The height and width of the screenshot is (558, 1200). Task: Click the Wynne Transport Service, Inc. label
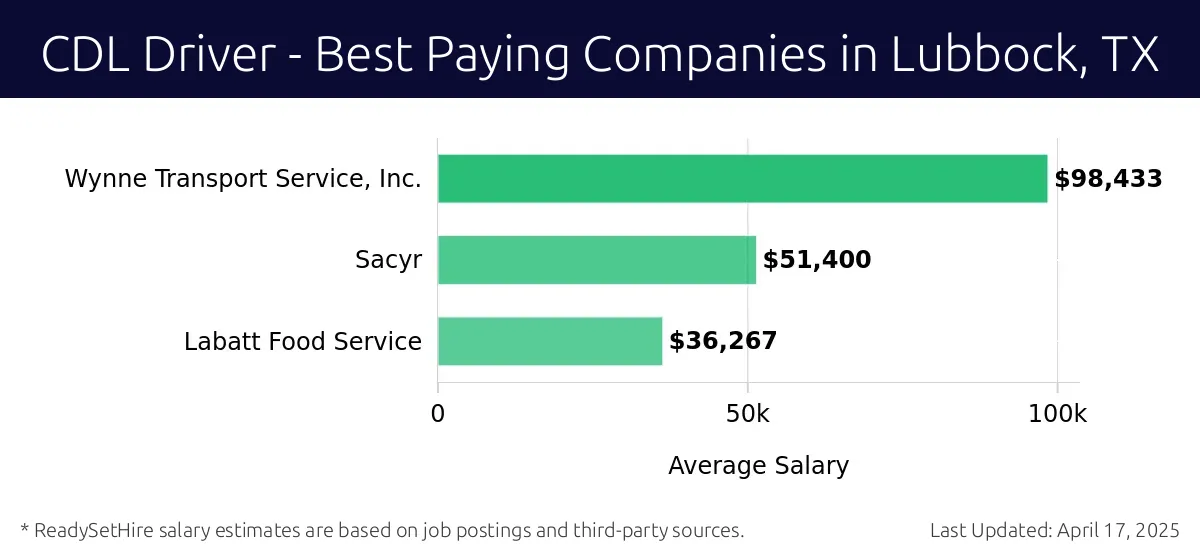pyautogui.click(x=243, y=179)
